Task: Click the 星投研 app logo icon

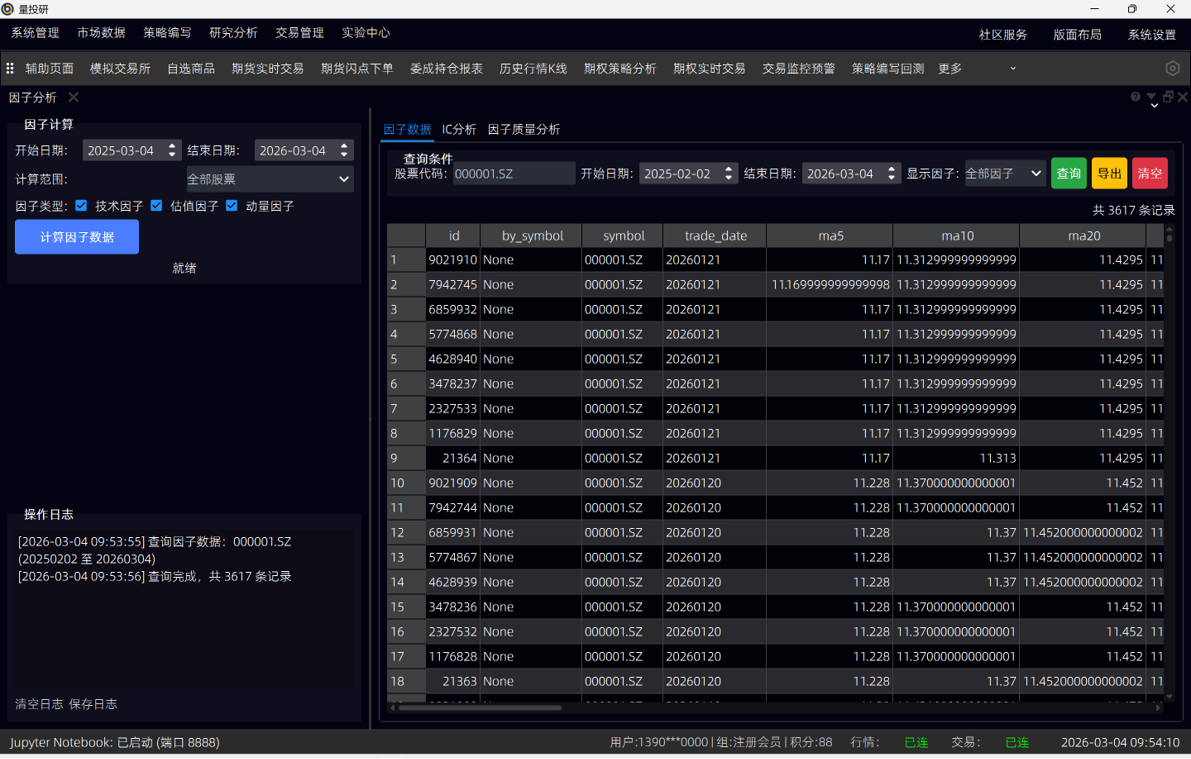Action: (x=8, y=9)
